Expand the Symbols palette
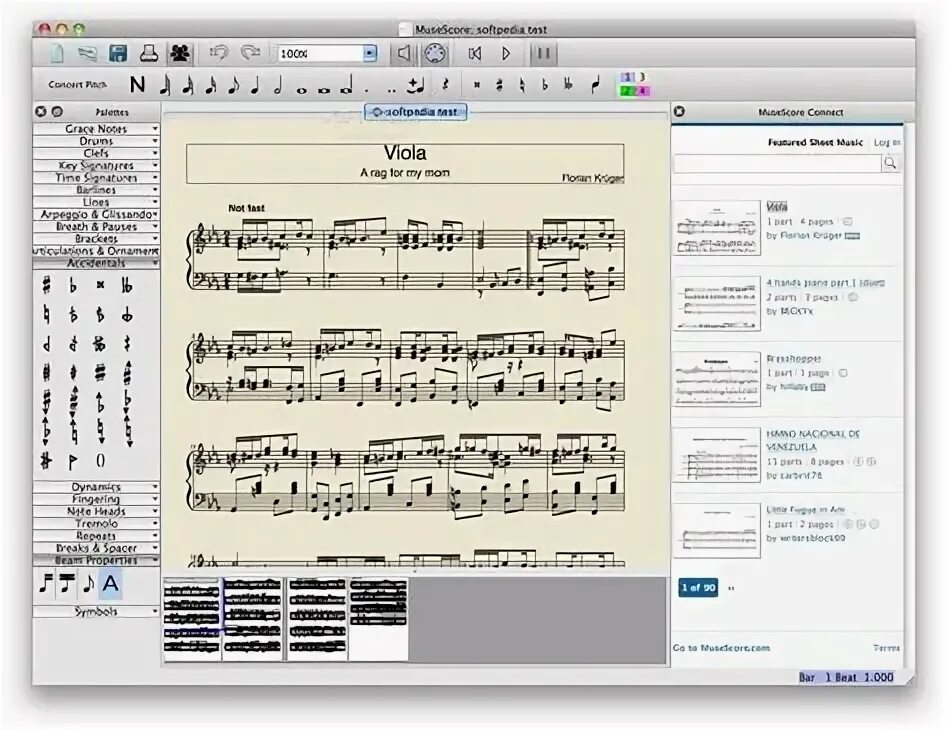 pyautogui.click(x=96, y=611)
